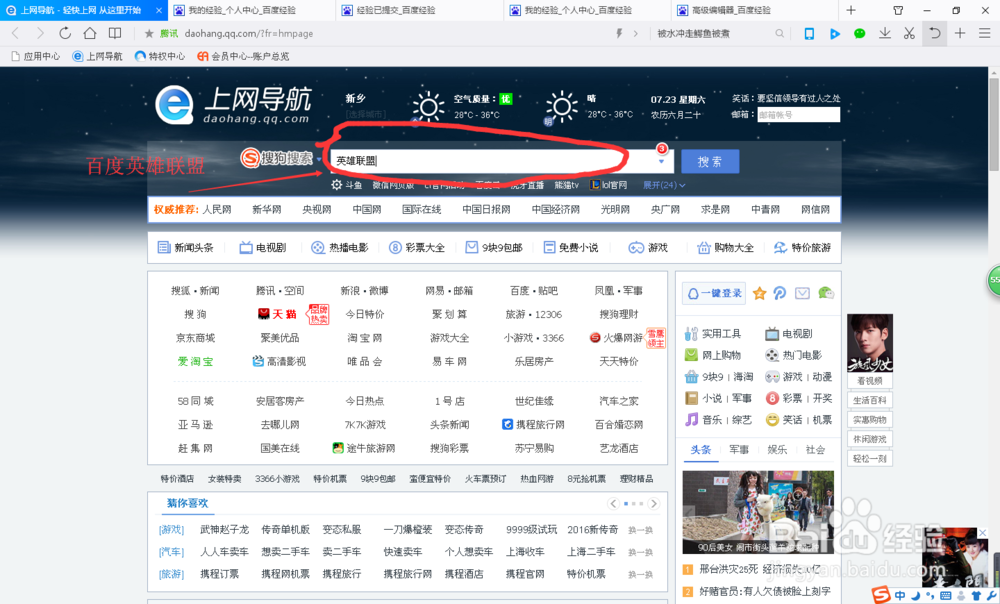Click the mail envelope icon in login panel

tap(802, 293)
